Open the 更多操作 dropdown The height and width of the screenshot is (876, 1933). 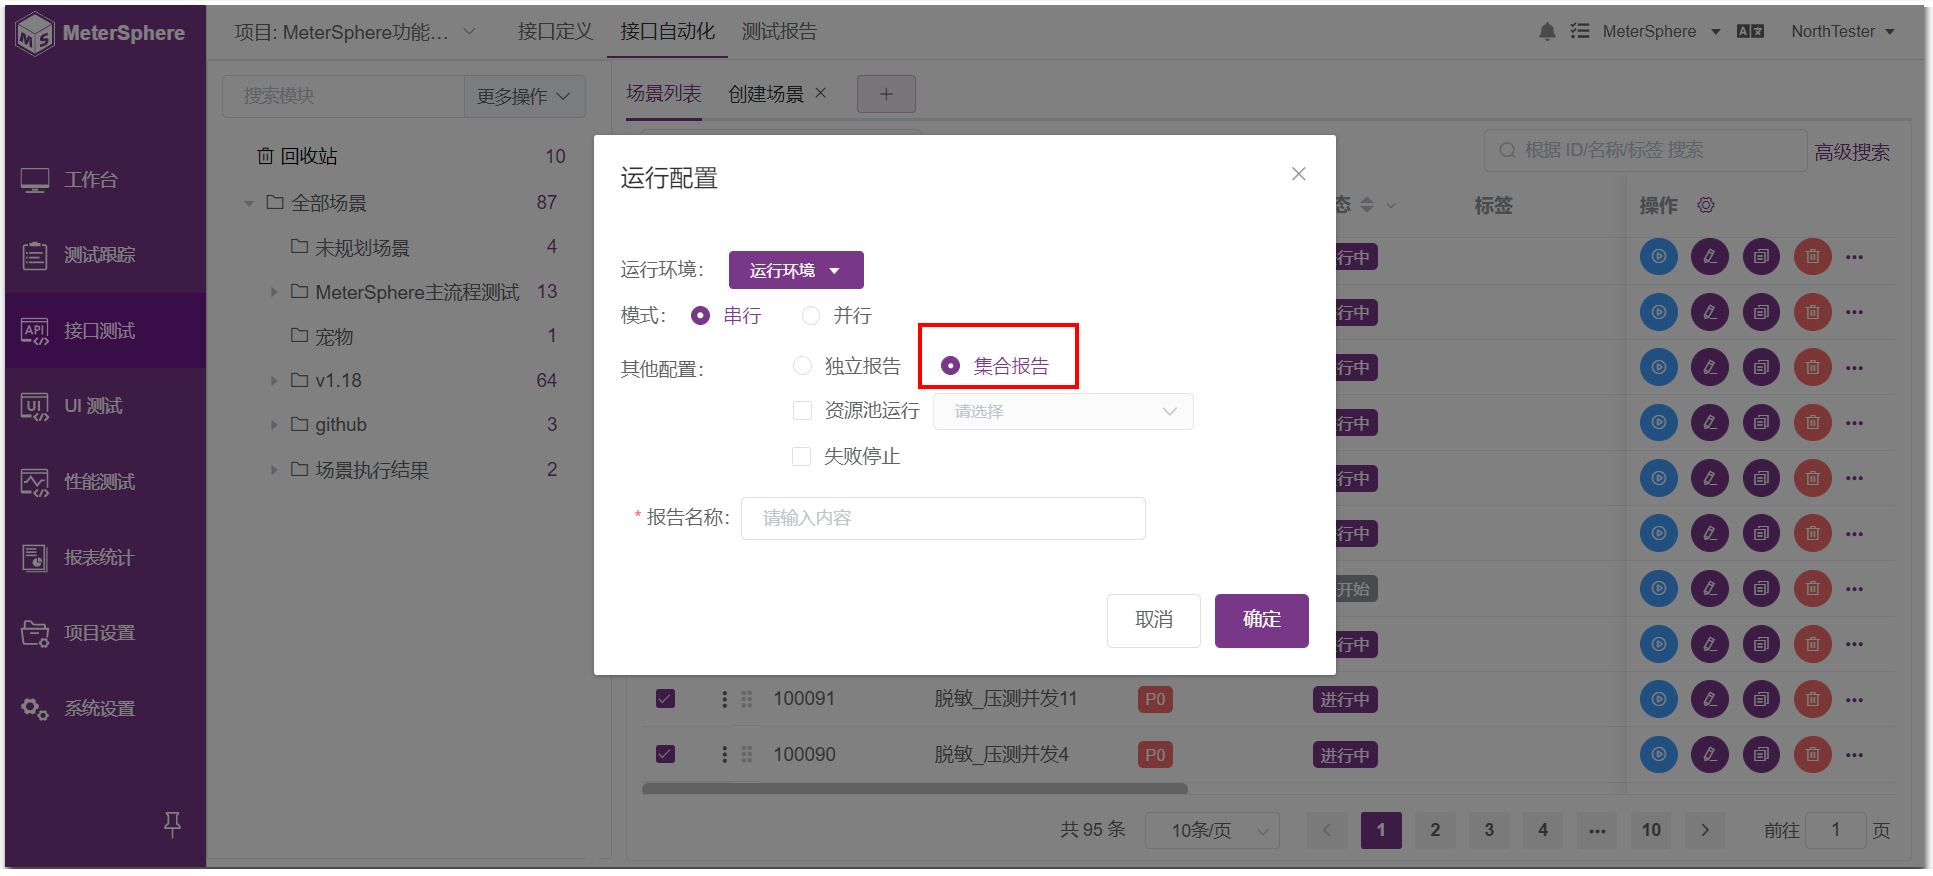point(524,96)
